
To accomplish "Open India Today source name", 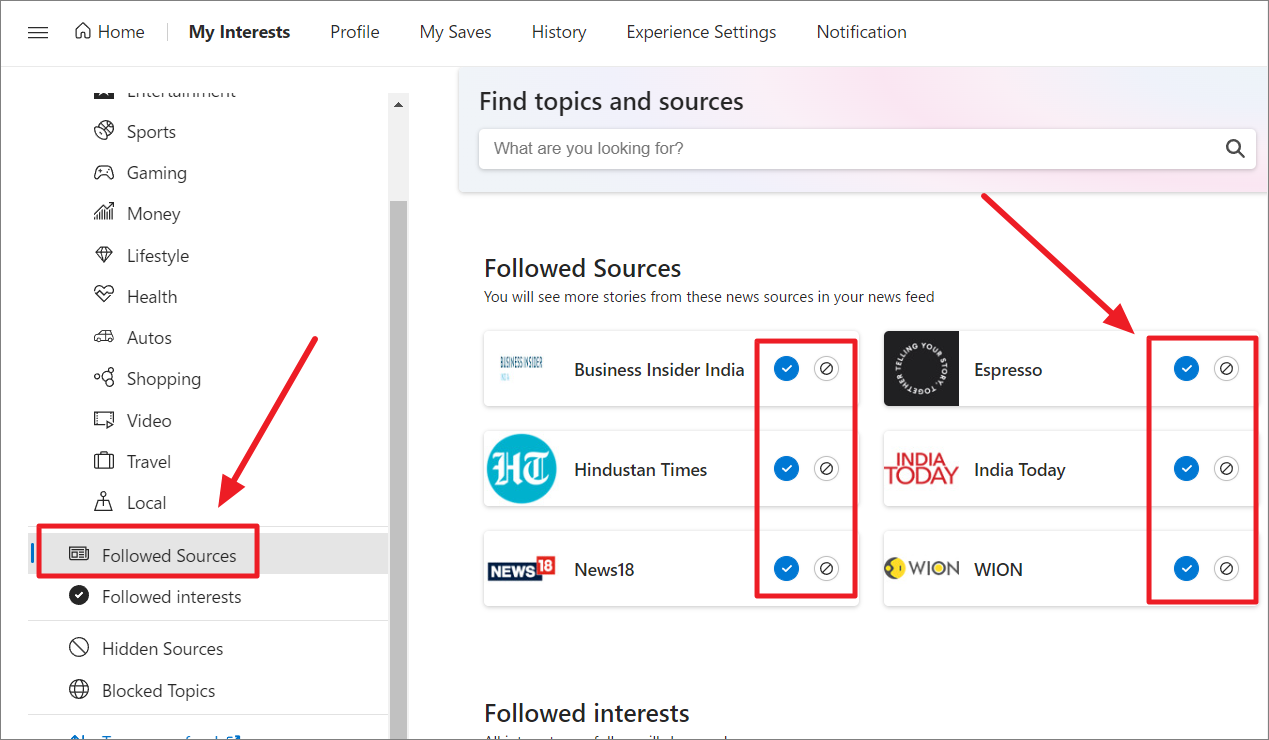I will tap(1020, 470).
